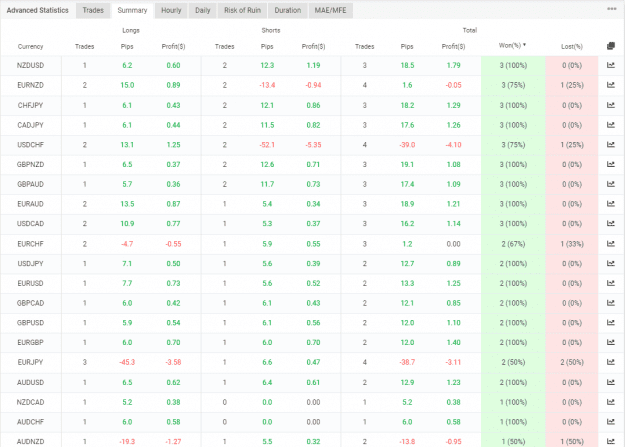Select the EURJPY currency cell
Viewport: 625px width, 447px height.
[x=30, y=362]
